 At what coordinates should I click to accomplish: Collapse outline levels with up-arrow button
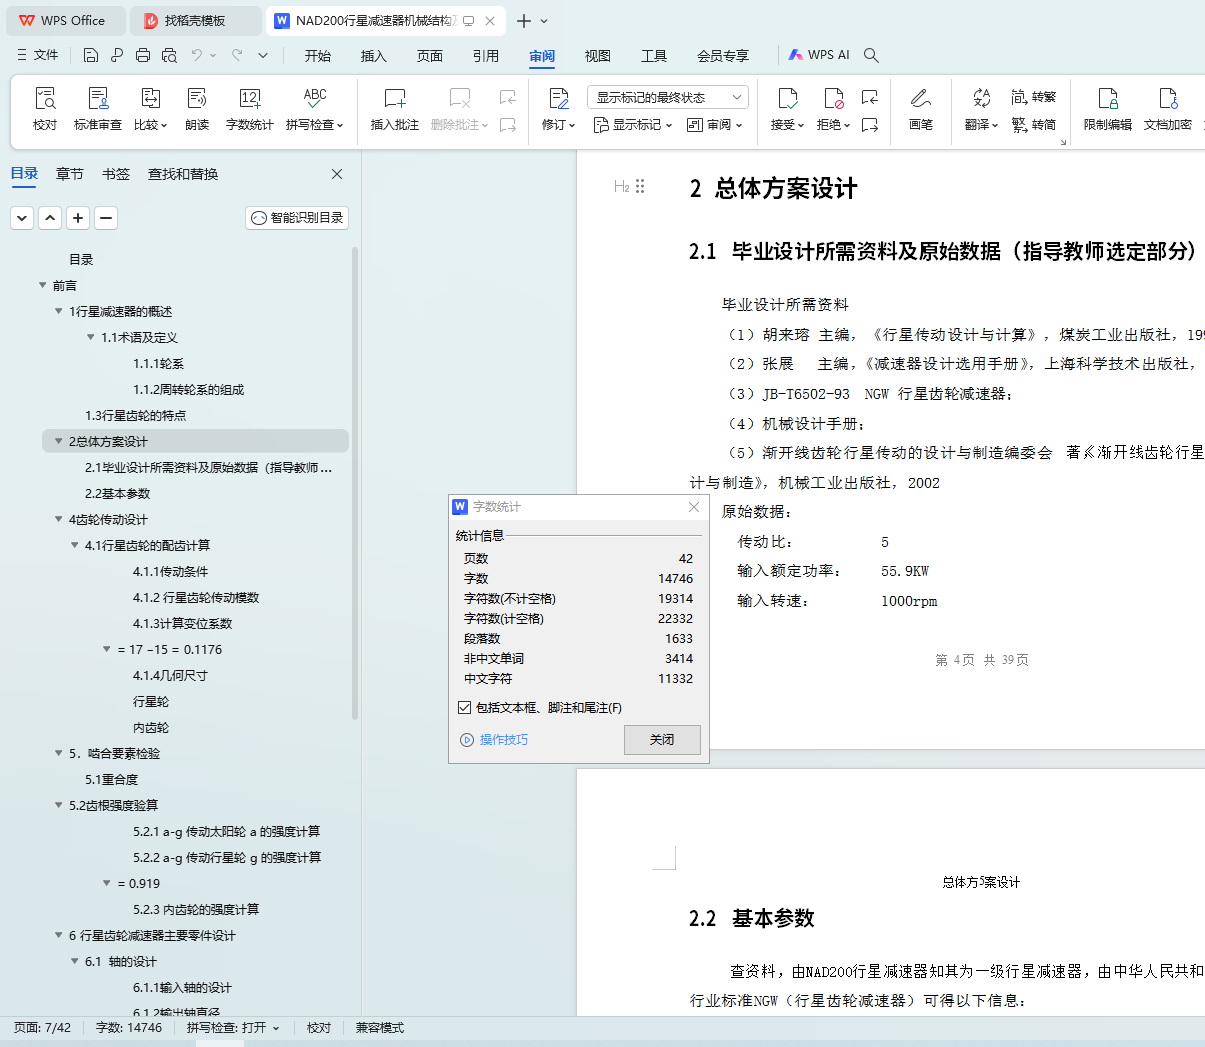coord(50,218)
